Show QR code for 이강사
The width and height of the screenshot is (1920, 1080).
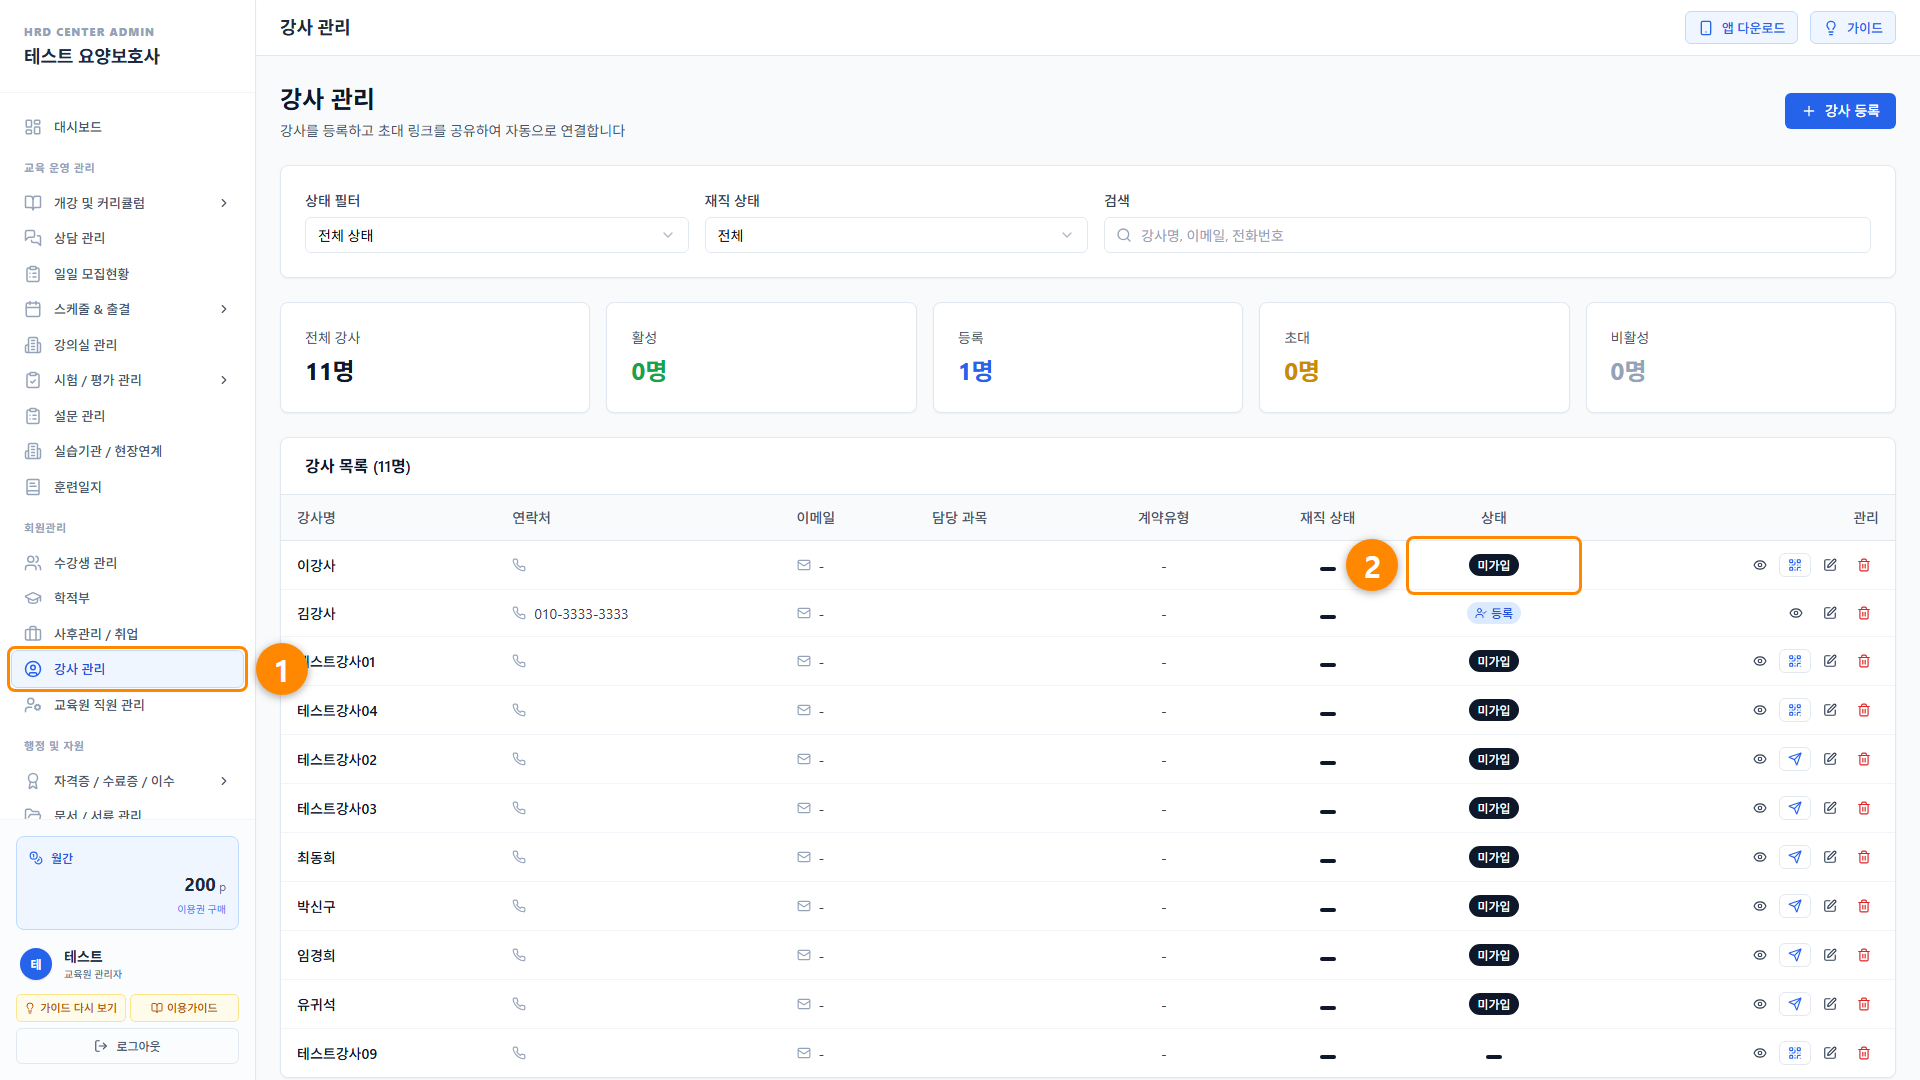(x=1795, y=565)
